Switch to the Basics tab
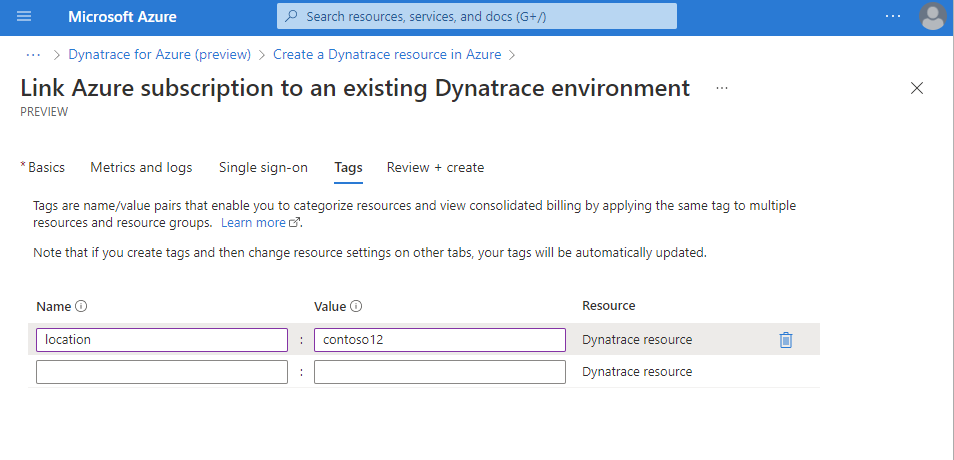 [x=46, y=167]
